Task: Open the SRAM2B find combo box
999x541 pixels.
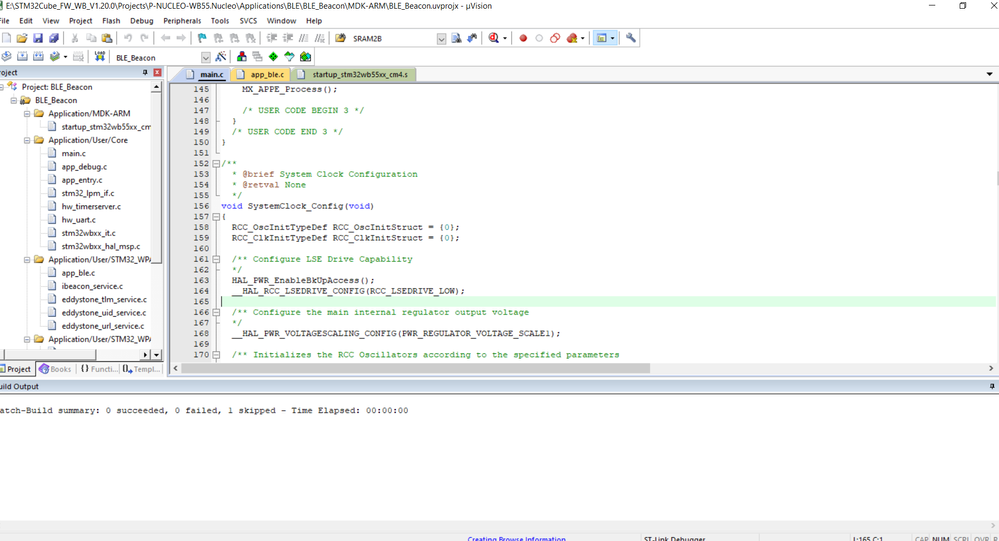Action: tap(441, 38)
